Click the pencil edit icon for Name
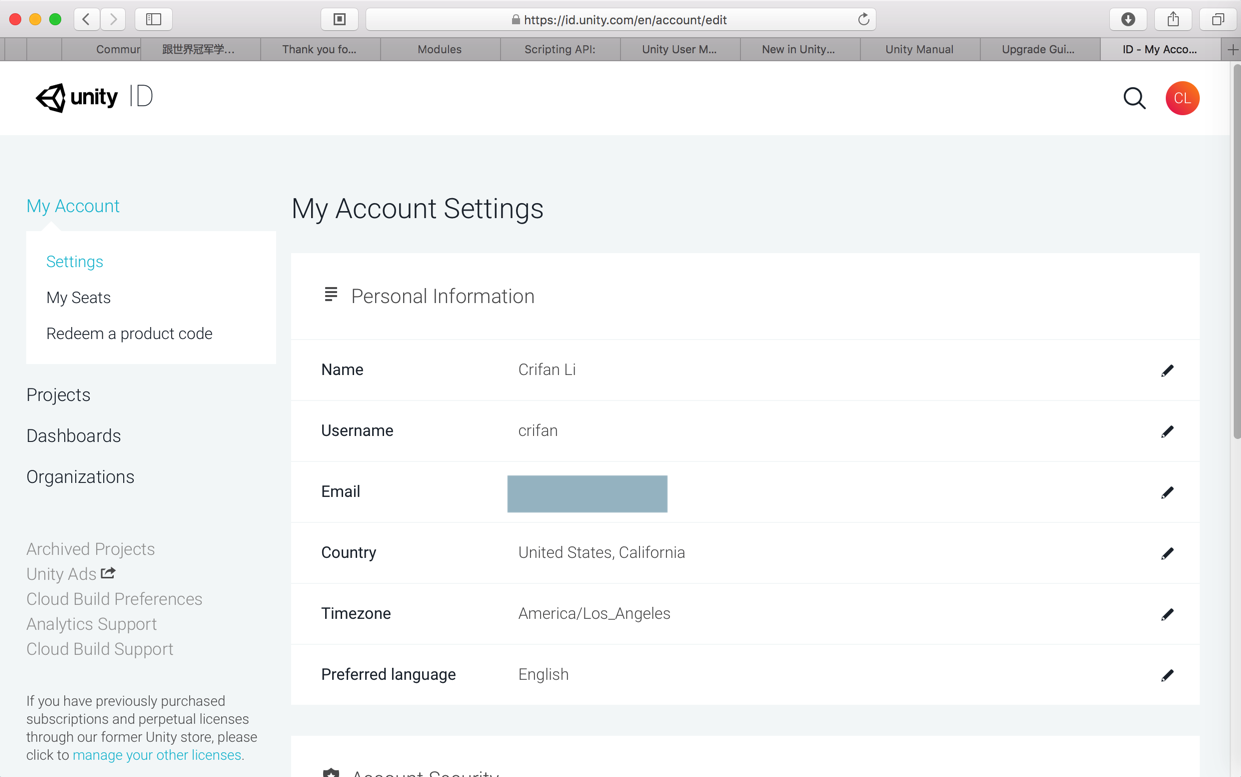The image size is (1241, 777). pos(1167,370)
